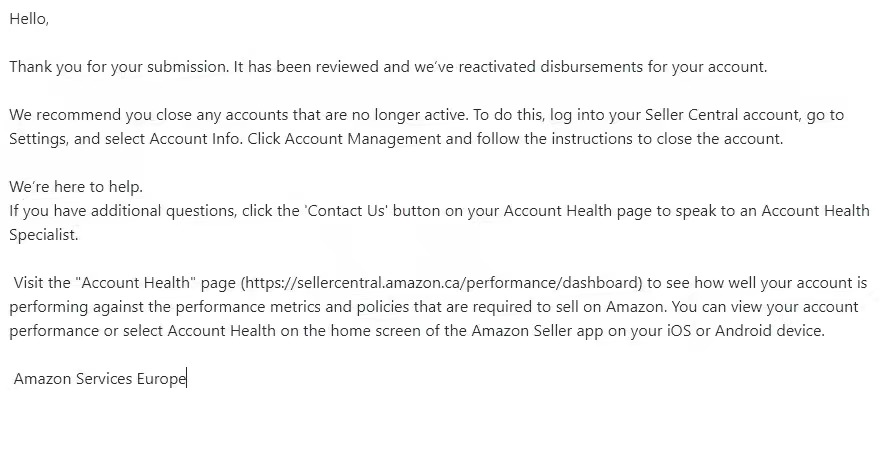
Task: Place cursor after the word 'Europe'
Action: [187, 379]
